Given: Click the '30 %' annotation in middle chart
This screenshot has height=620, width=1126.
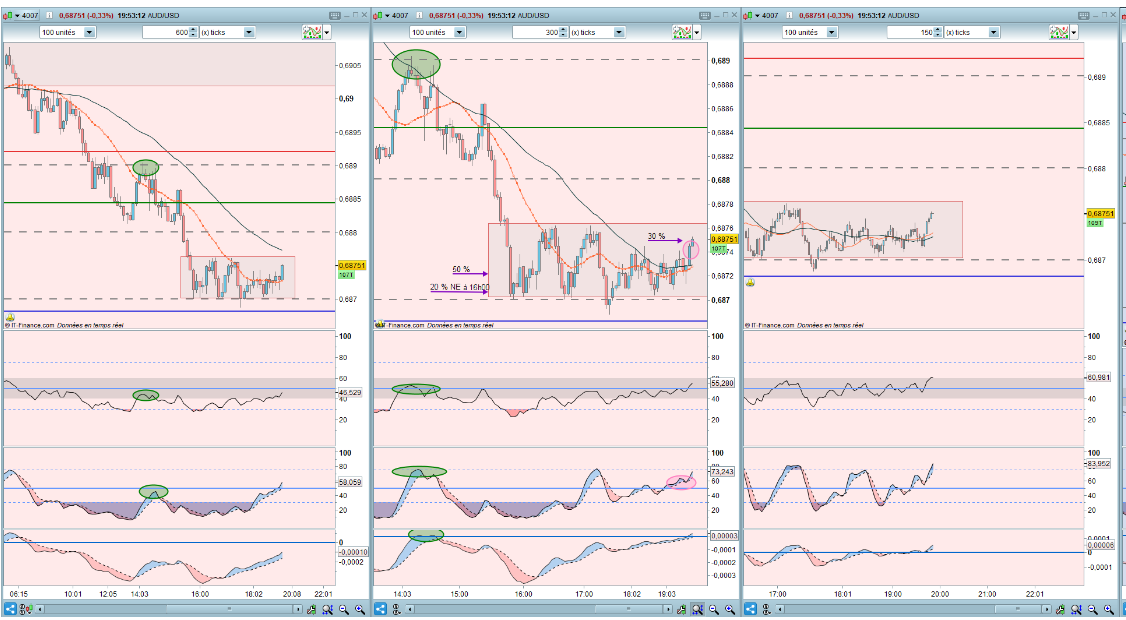Looking at the screenshot, I should tap(656, 236).
